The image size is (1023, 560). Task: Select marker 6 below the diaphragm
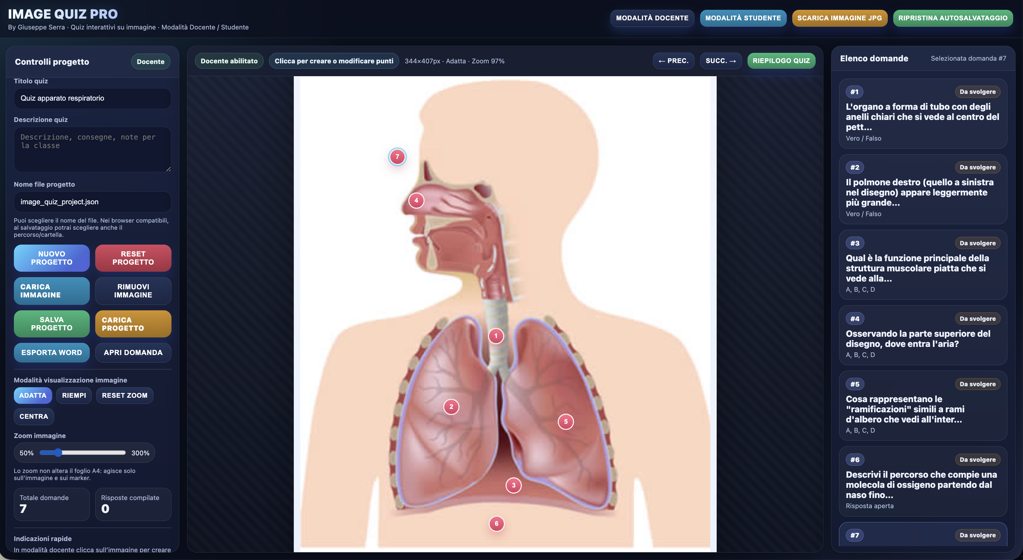(x=496, y=523)
